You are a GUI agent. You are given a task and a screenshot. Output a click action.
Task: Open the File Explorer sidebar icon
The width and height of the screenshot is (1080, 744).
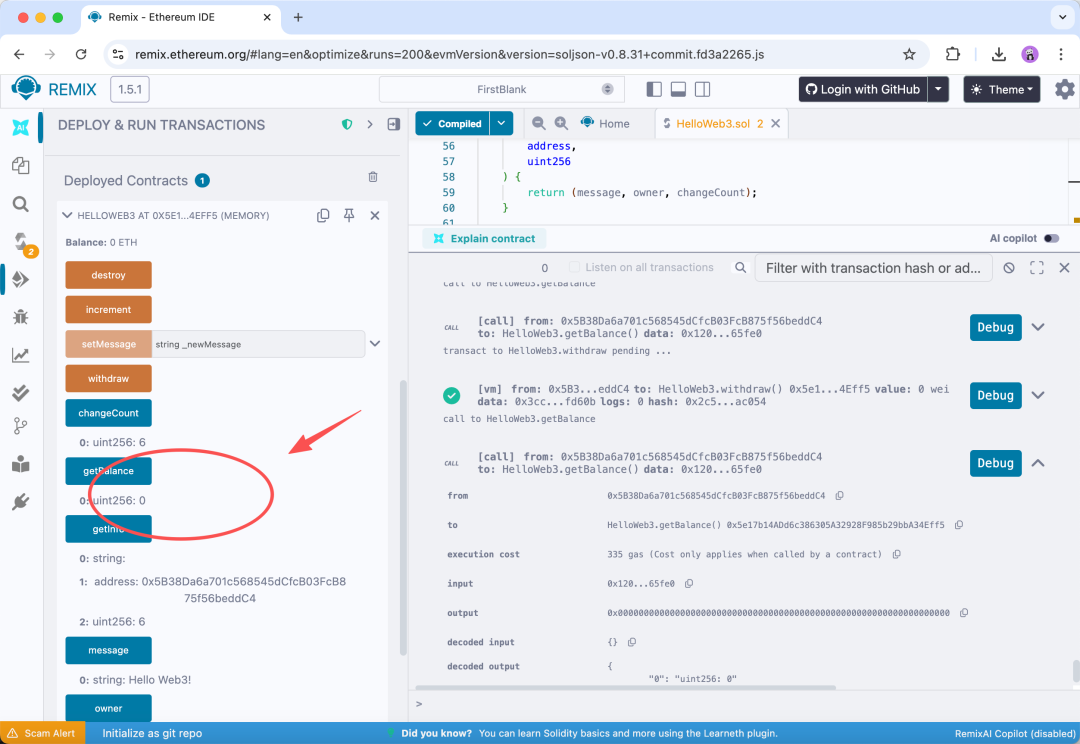[x=21, y=165]
